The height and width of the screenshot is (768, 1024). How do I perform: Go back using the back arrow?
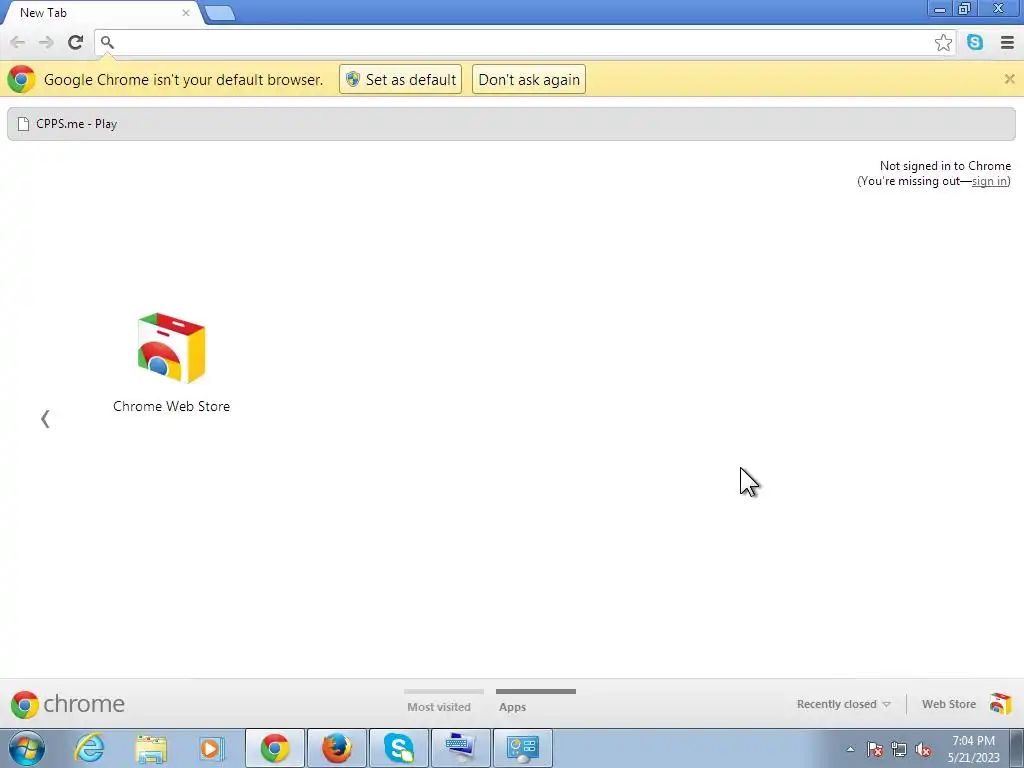pos(18,42)
